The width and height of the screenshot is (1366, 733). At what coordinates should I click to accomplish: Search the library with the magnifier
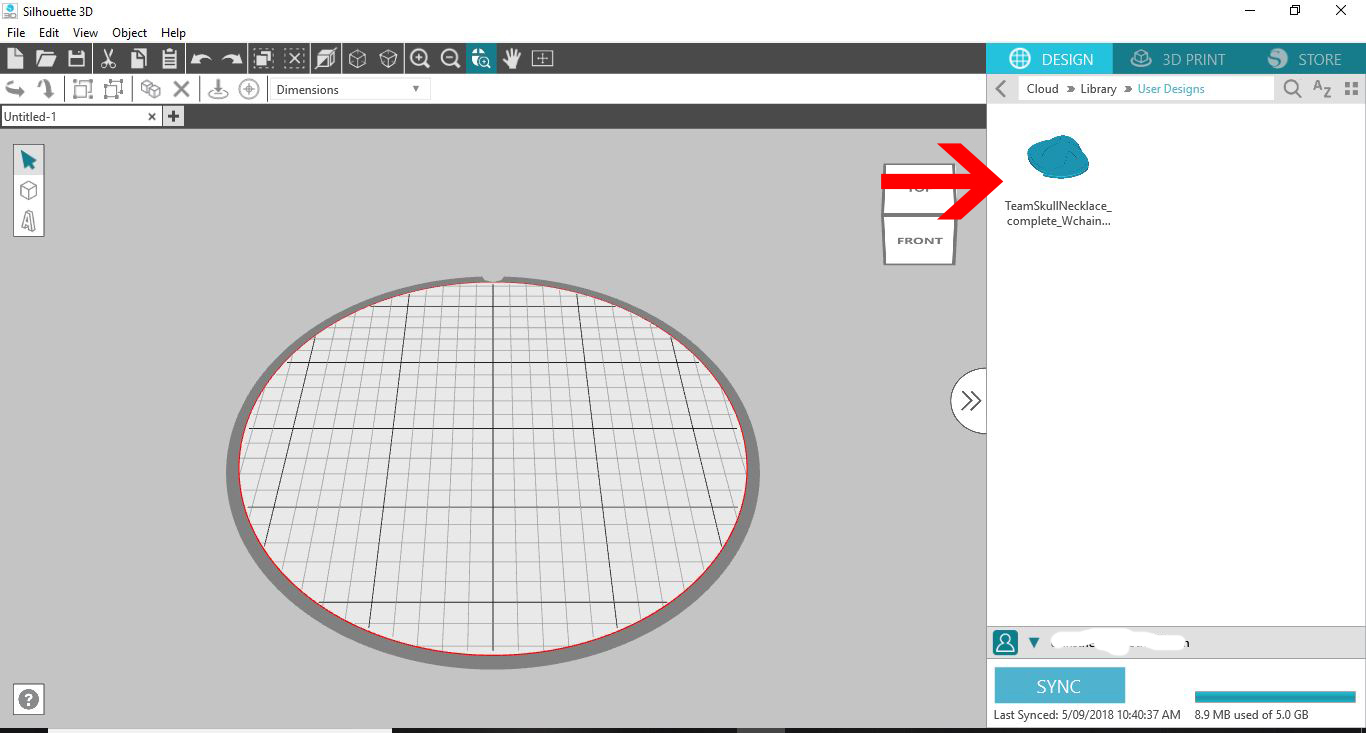[x=1292, y=89]
